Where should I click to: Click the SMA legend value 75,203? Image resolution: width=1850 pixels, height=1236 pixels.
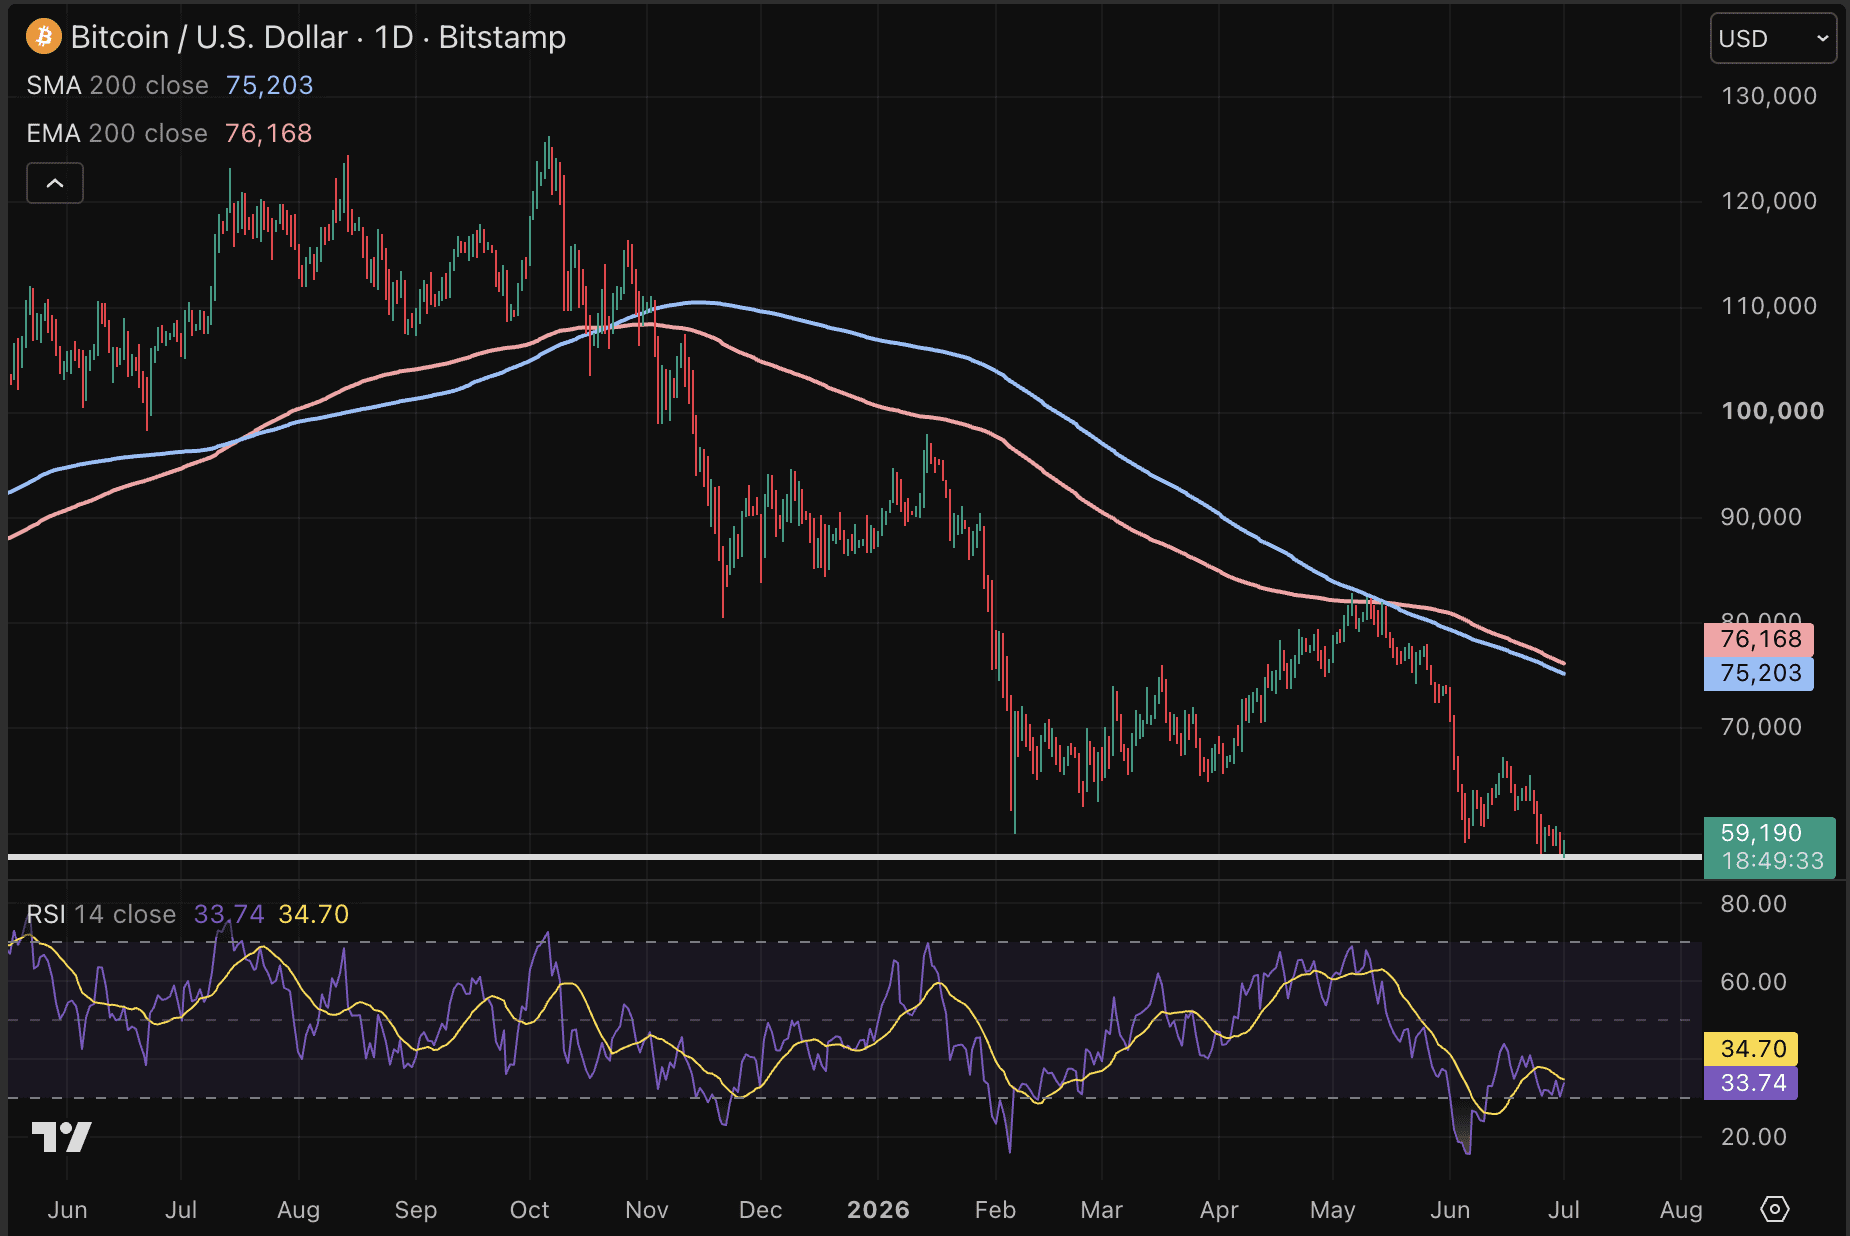click(269, 85)
